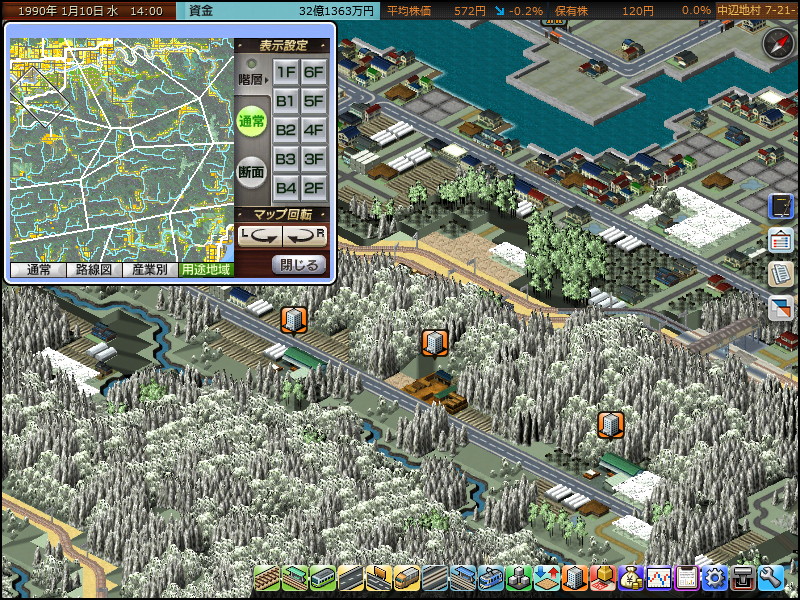Click the building marker above the orange lumber yard

tap(435, 343)
